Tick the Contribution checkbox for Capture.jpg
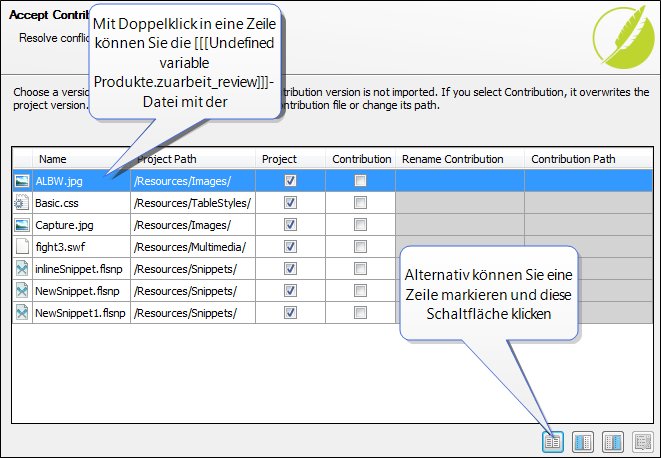Image resolution: width=661 pixels, height=458 pixels. pos(360,225)
